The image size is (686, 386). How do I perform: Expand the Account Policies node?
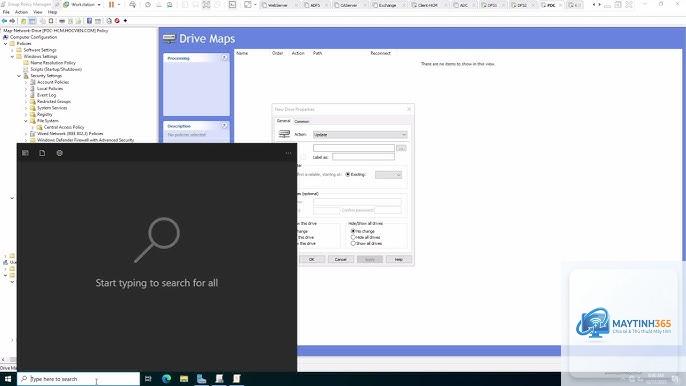pos(26,82)
